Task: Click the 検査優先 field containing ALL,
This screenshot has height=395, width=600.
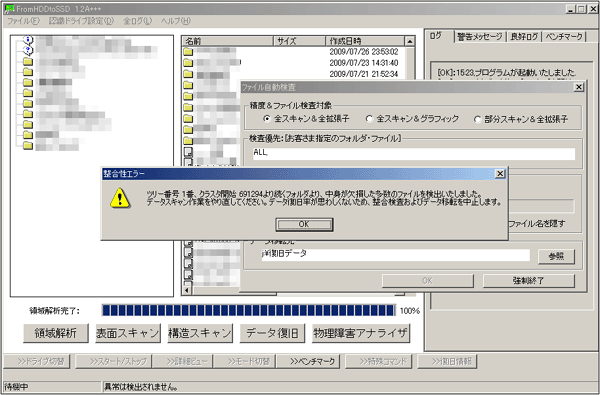Action: 414,153
